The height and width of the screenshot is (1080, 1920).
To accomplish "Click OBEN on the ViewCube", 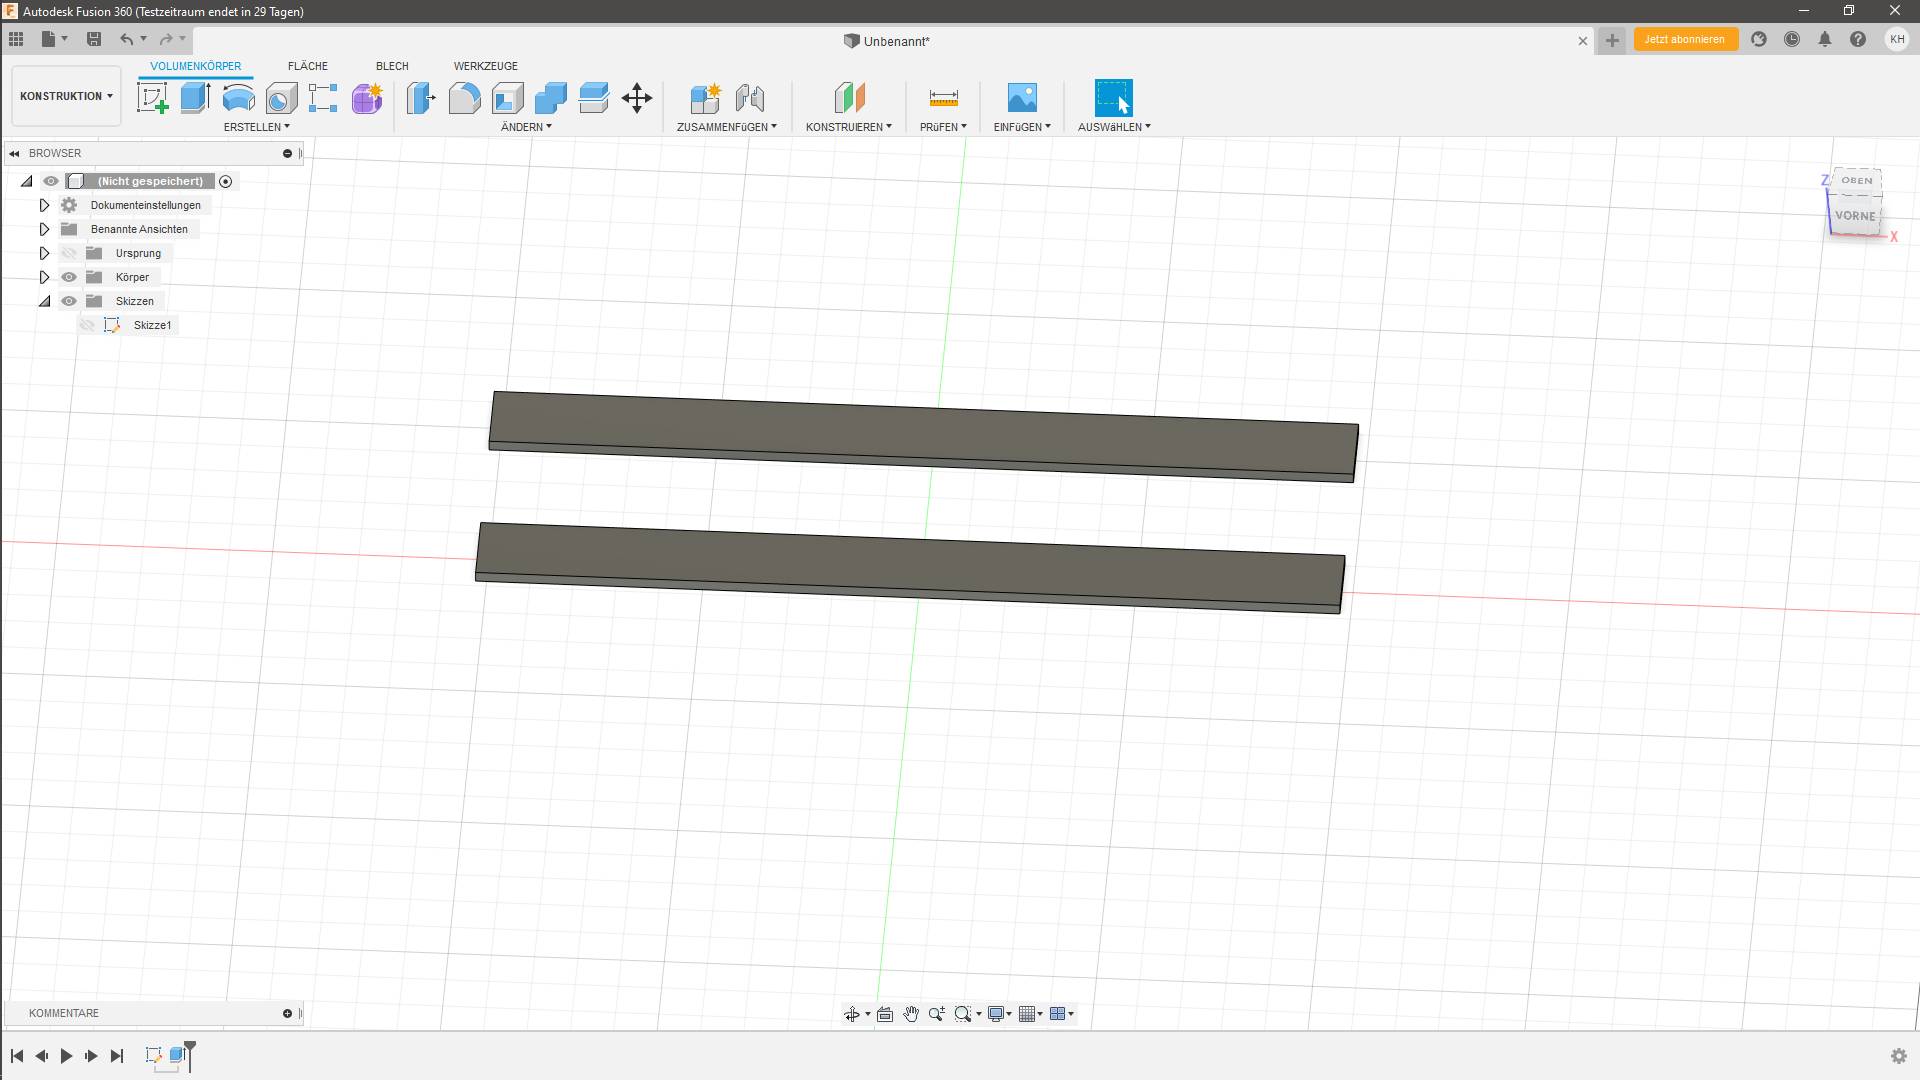I will [x=1856, y=181].
